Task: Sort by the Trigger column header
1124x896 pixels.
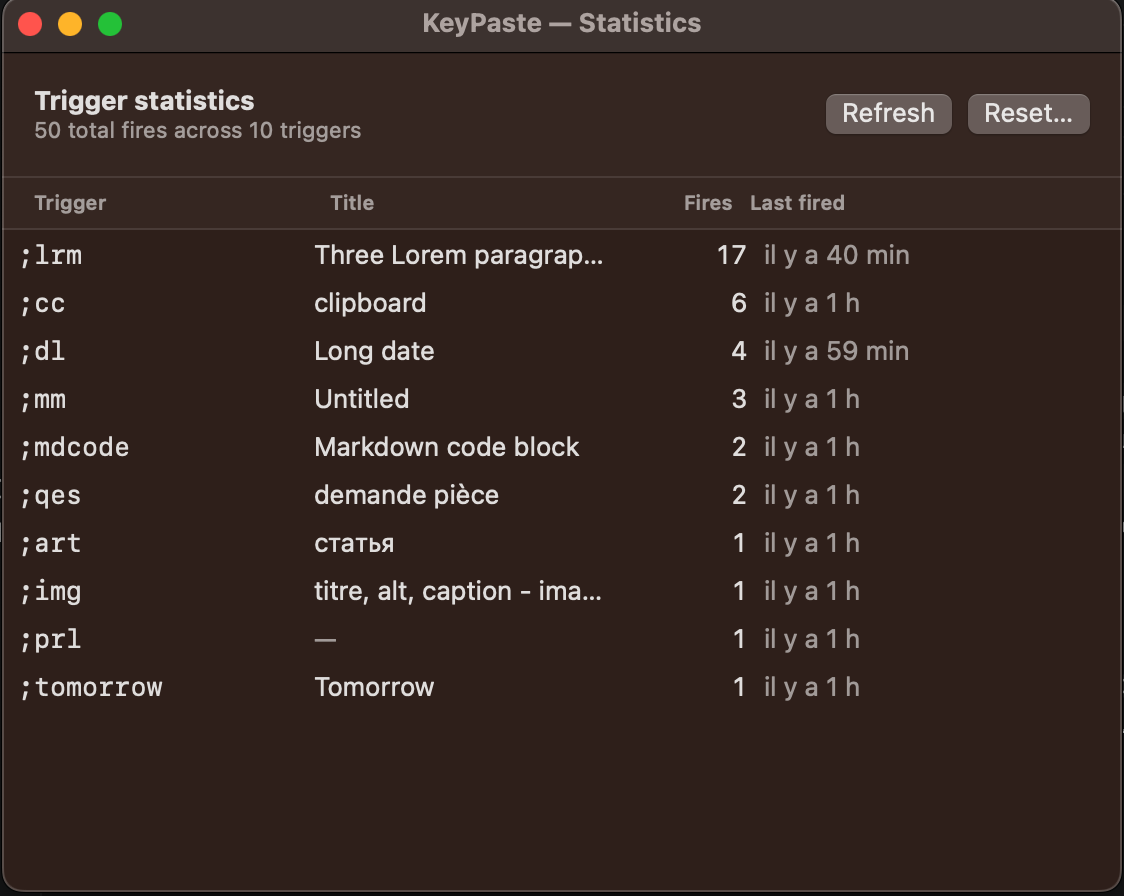Action: click(x=70, y=203)
